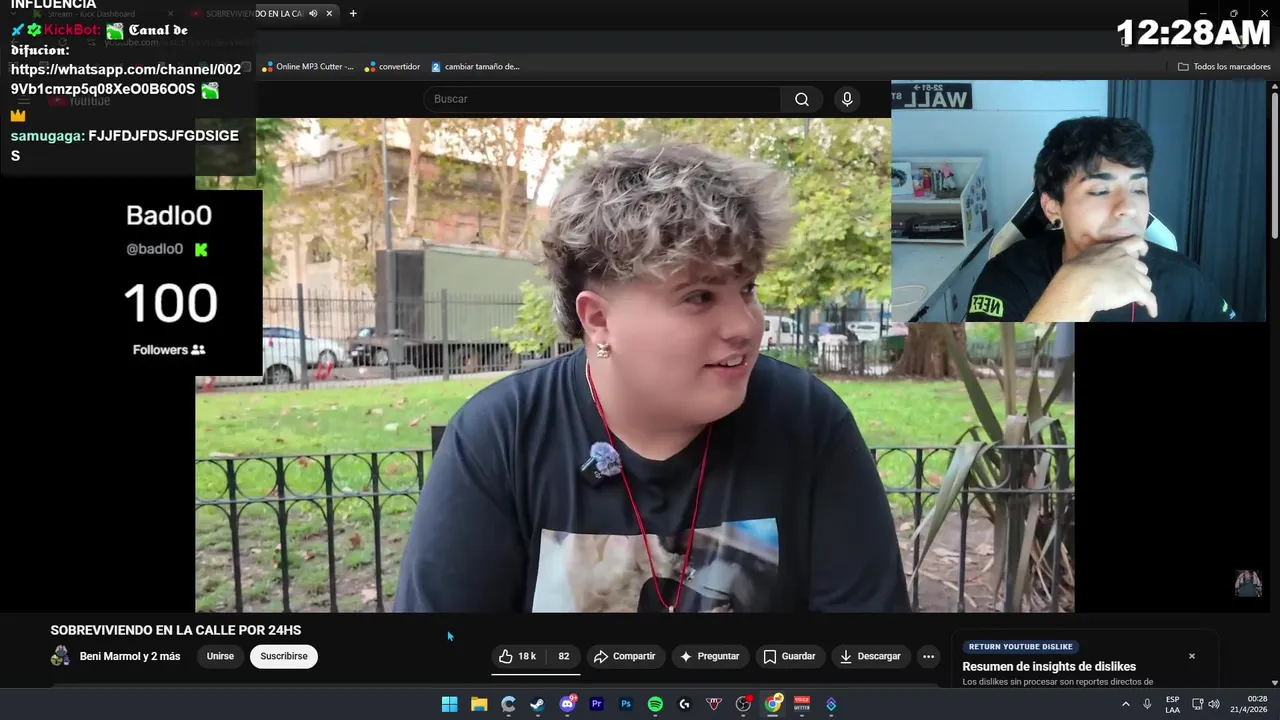This screenshot has width=1280, height=720.
Task: Launch Photoshop from the taskbar
Action: coord(626,704)
